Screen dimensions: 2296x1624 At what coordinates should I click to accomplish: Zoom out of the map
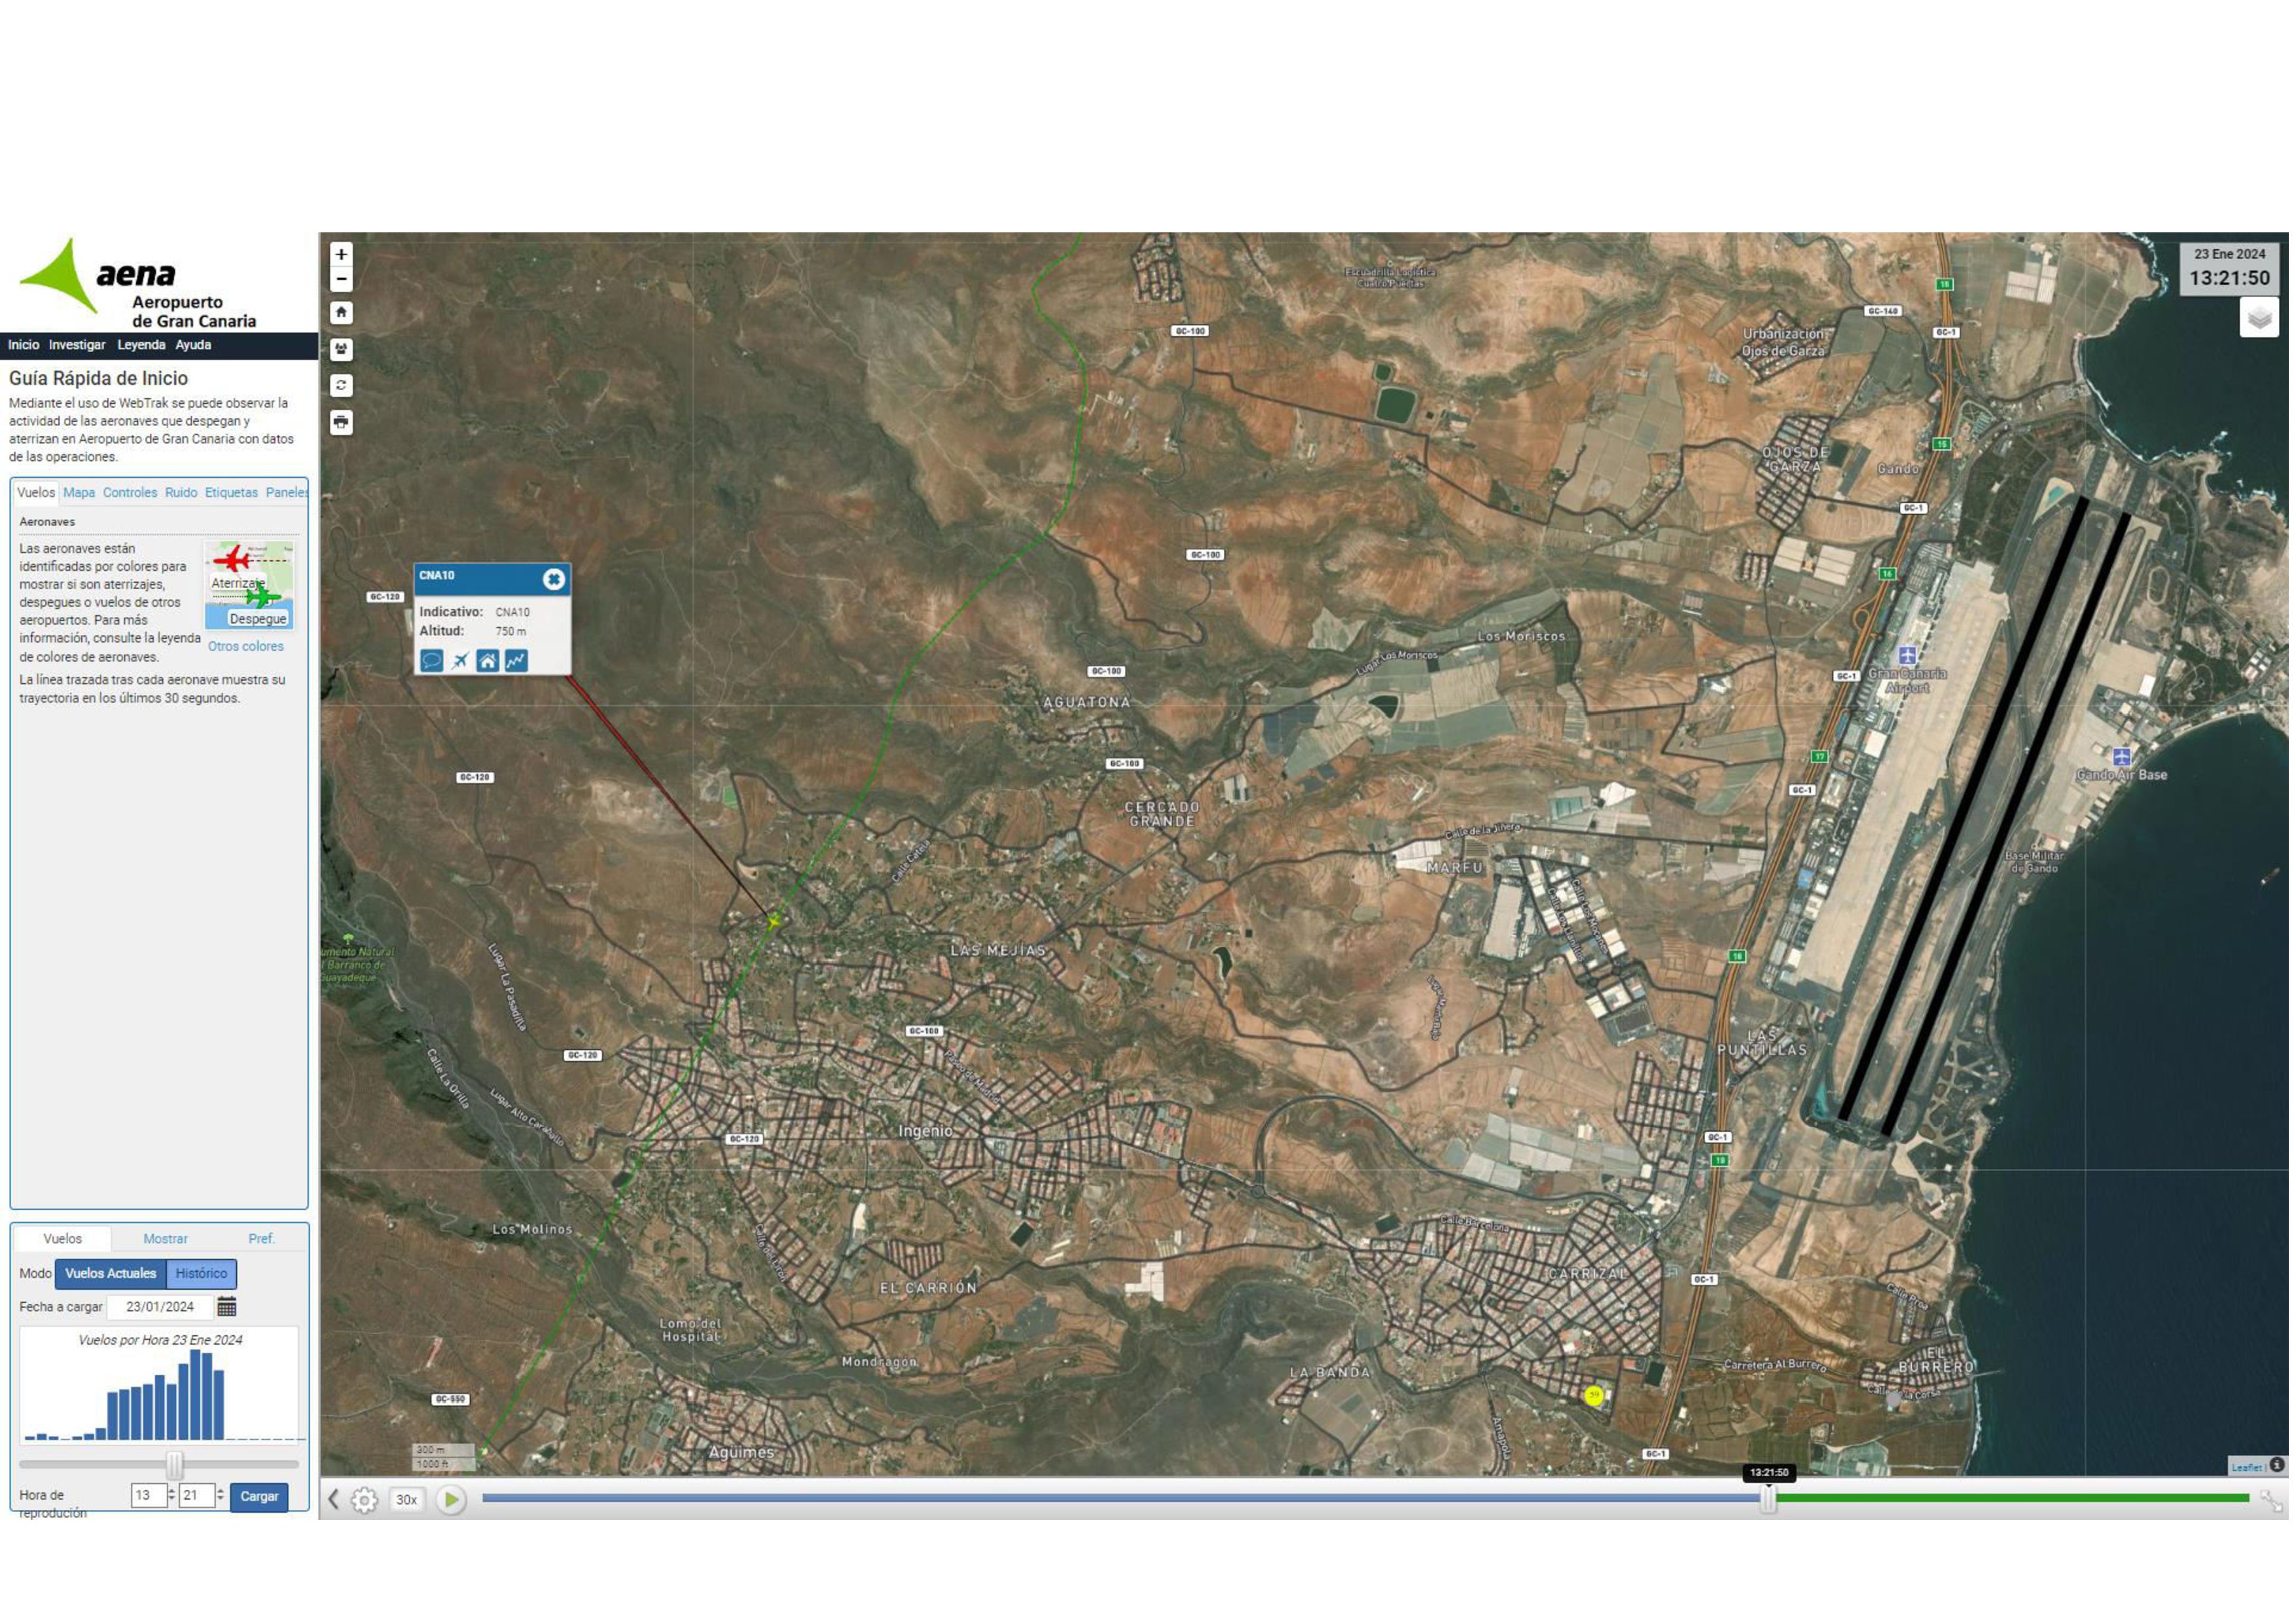(341, 280)
